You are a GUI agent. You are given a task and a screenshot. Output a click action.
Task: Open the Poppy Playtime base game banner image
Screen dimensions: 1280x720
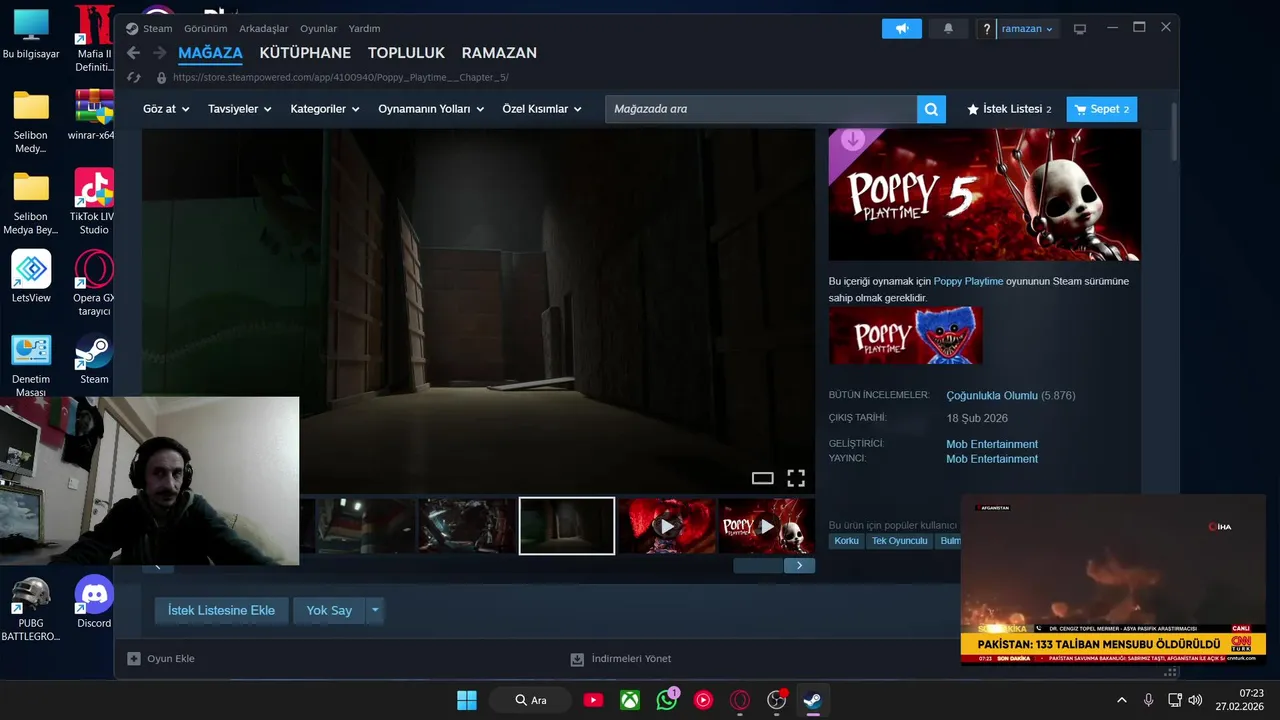(906, 335)
